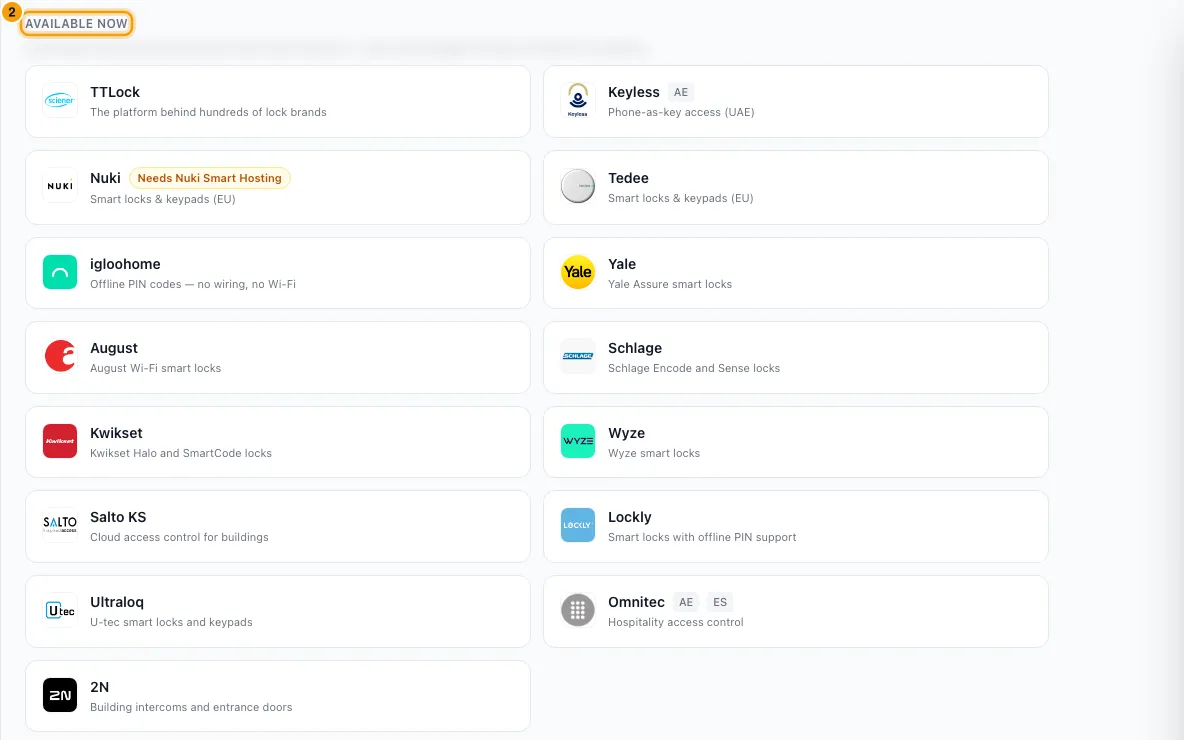Click the gray Omnitec grid icon
The height and width of the screenshot is (740, 1184).
click(578, 610)
